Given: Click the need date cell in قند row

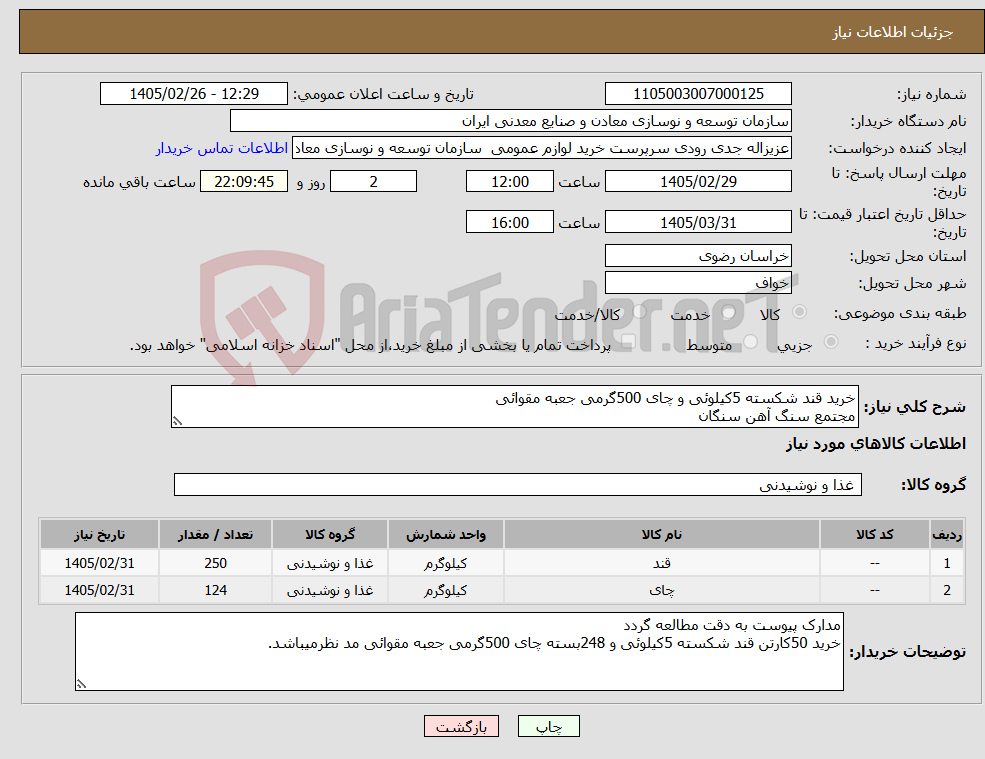Looking at the screenshot, I should [99, 563].
